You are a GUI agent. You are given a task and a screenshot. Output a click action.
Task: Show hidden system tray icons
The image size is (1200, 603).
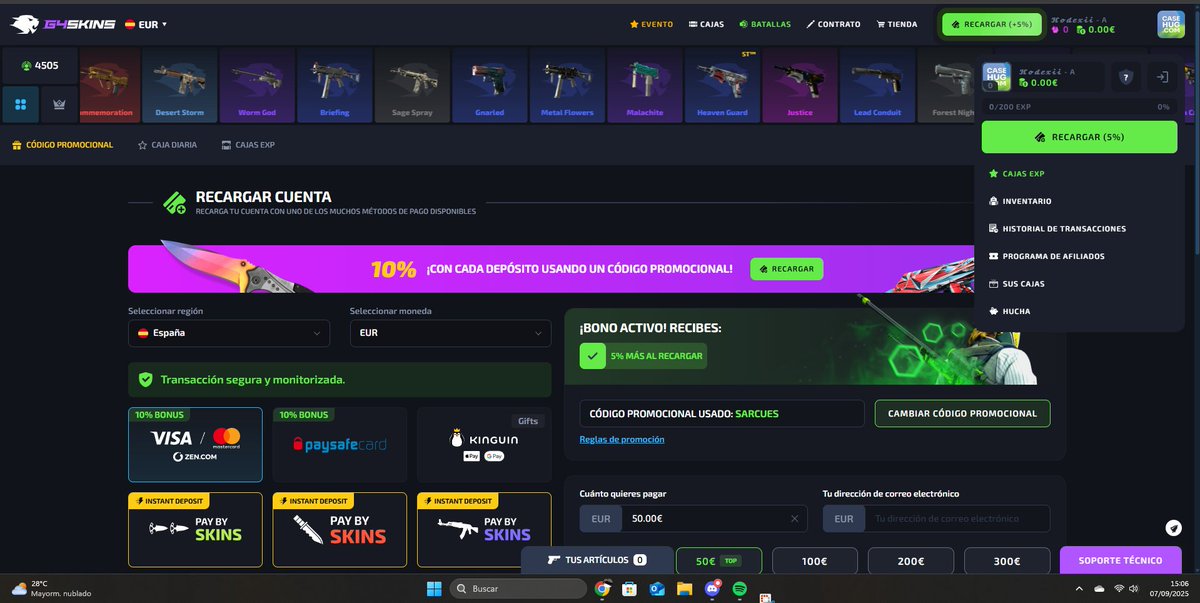tap(1079, 589)
